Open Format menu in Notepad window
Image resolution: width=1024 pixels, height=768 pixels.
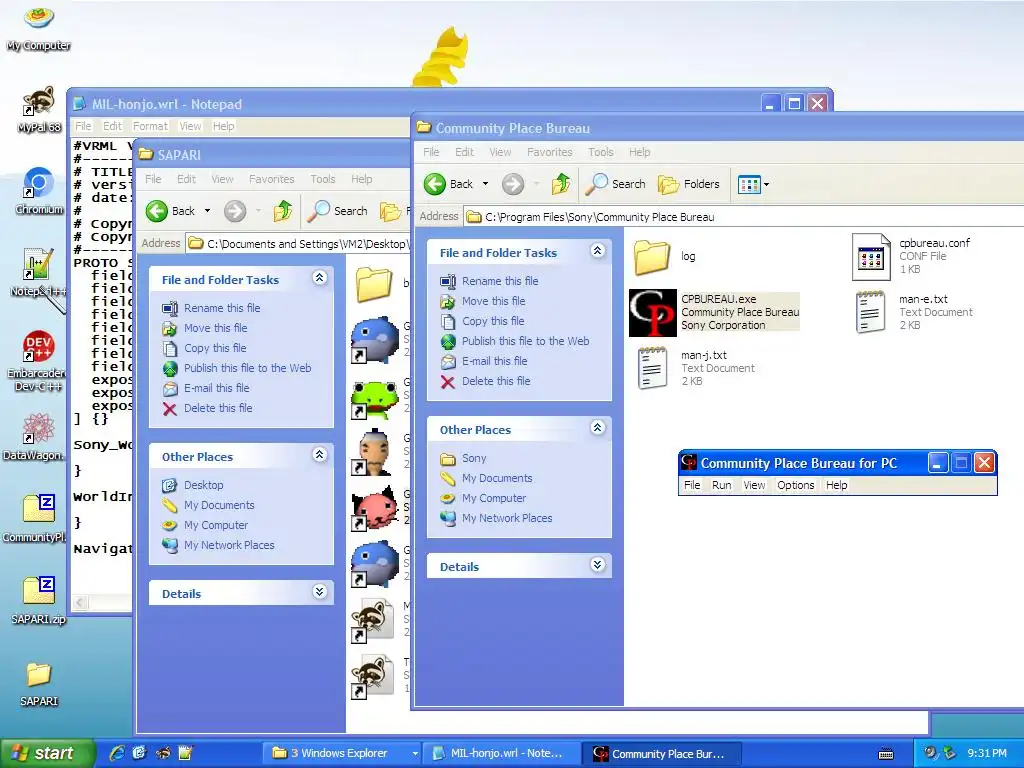tap(150, 126)
